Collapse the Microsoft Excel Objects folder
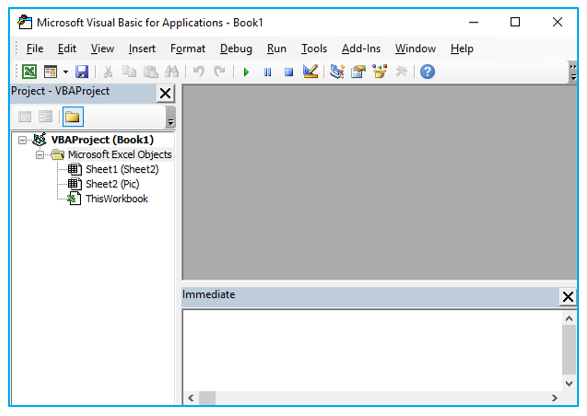Viewport: 587px width, 416px height. pyautogui.click(x=40, y=155)
